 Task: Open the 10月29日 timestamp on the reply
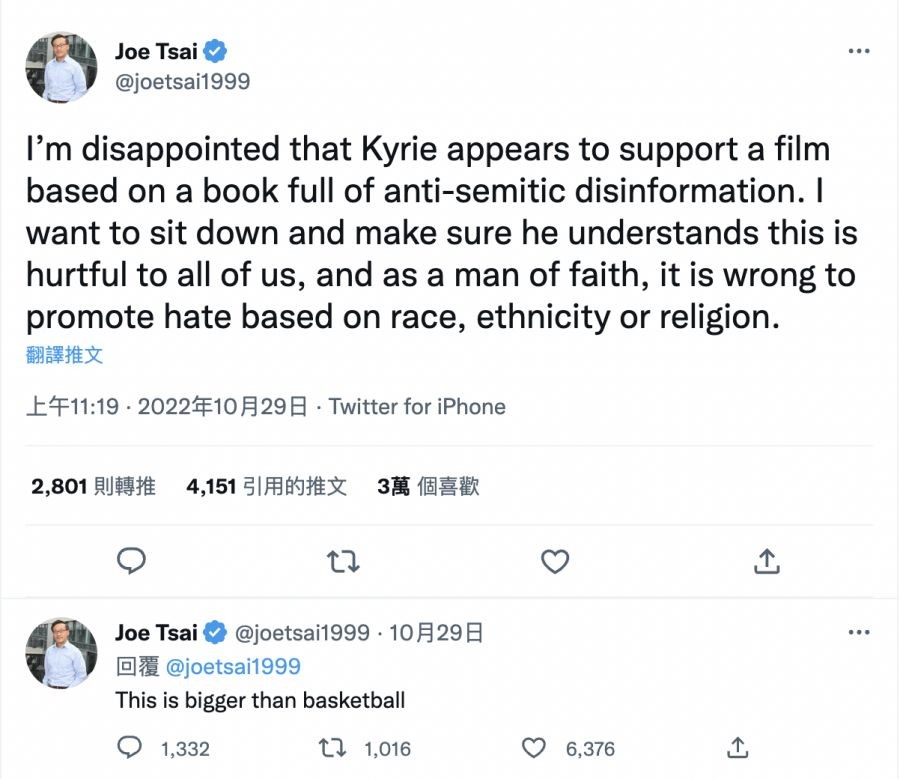pyautogui.click(x=436, y=633)
